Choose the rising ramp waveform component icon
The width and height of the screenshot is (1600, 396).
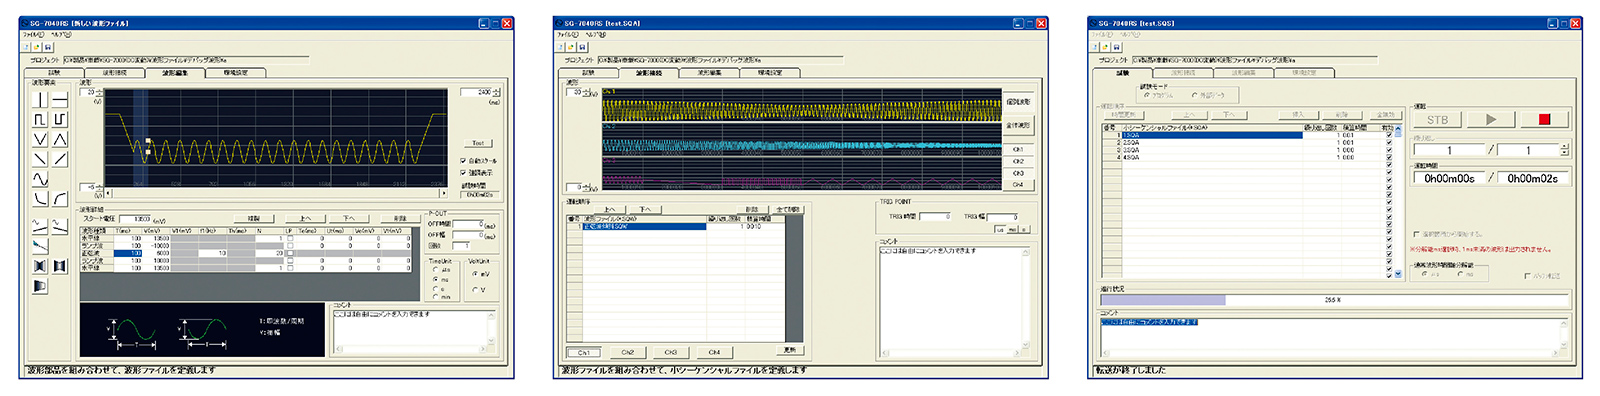[x=59, y=159]
